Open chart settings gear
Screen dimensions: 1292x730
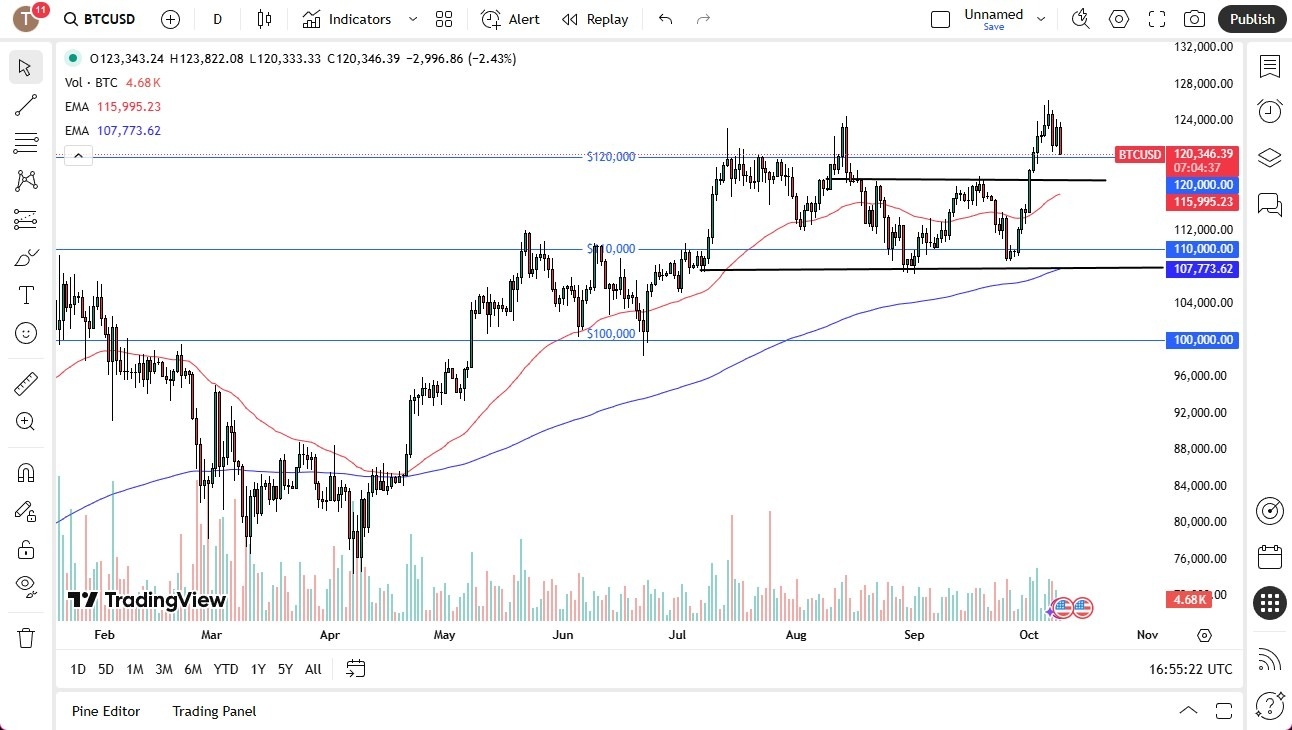(1118, 18)
